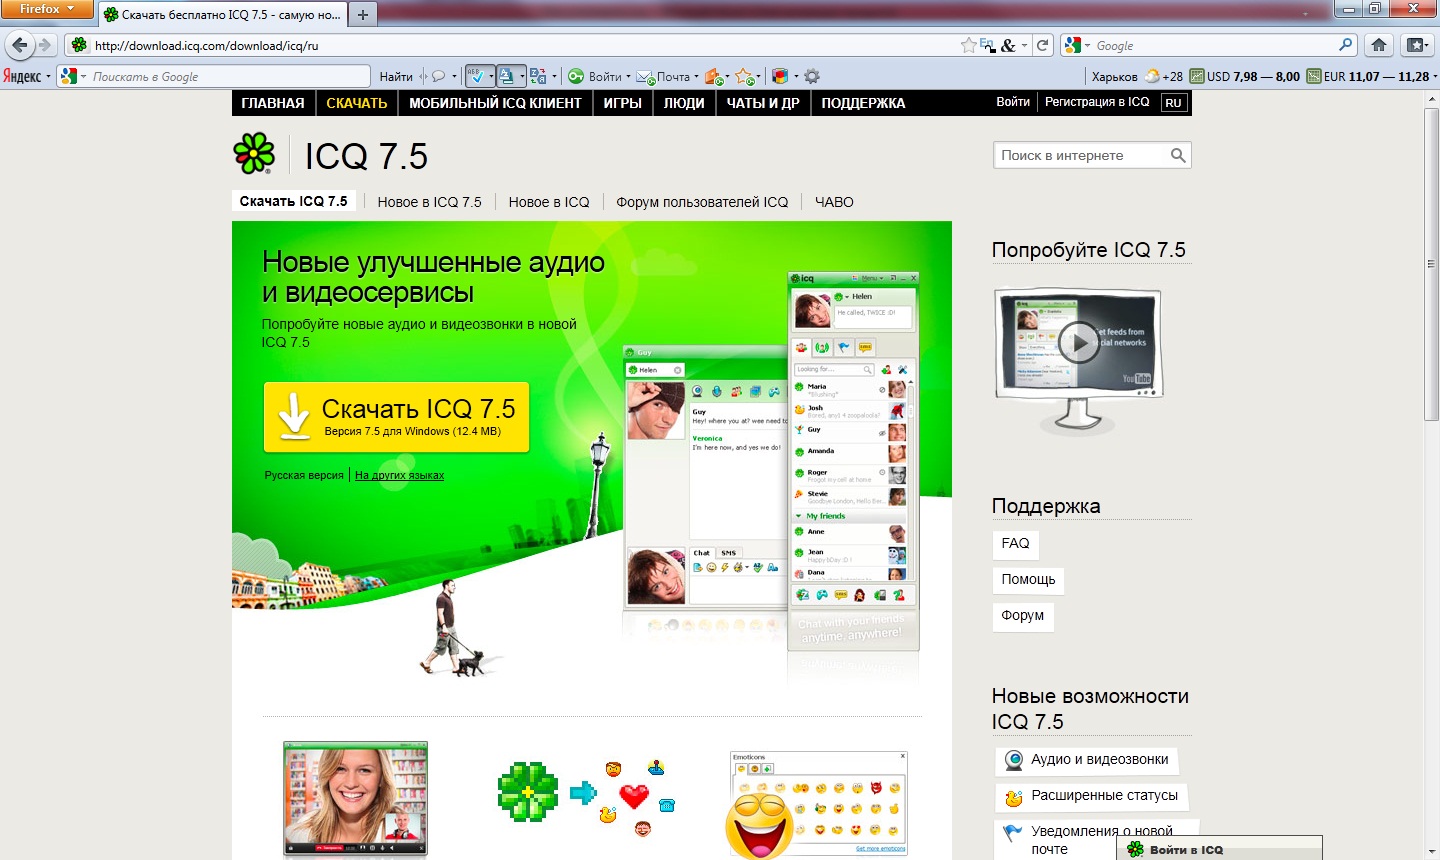Open the Форум support link
Image resolution: width=1440 pixels, height=860 pixels.
(x=1022, y=615)
